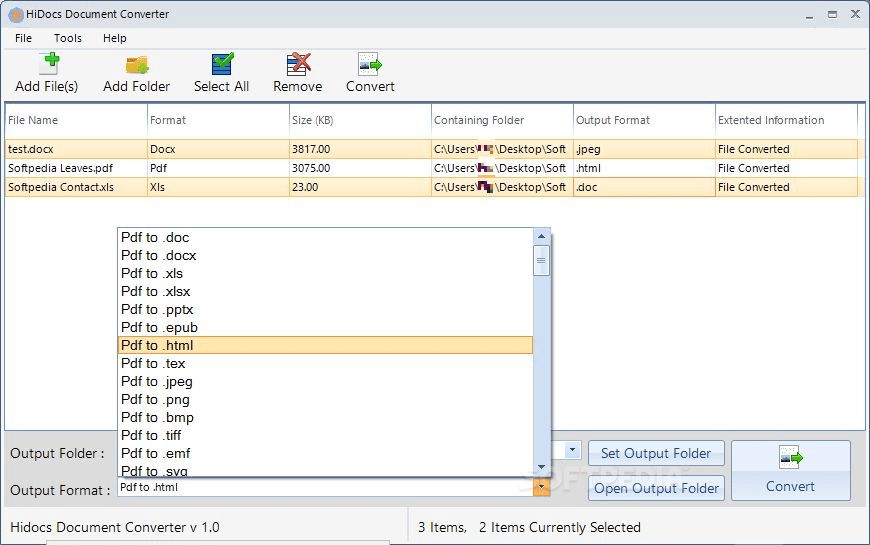This screenshot has width=870, height=545.
Task: Click the Output Format combo box field
Action: [x=325, y=487]
